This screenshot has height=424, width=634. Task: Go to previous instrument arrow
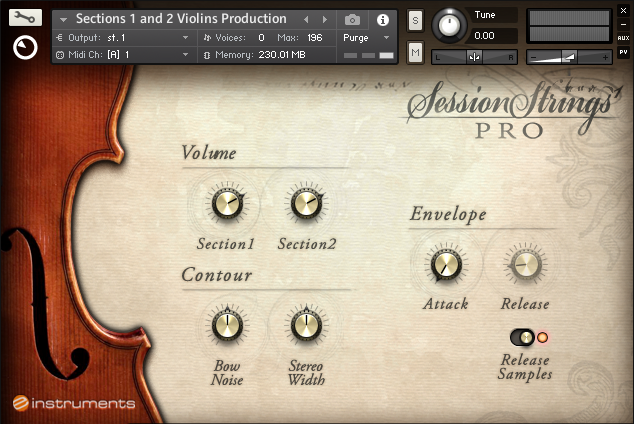pos(306,19)
